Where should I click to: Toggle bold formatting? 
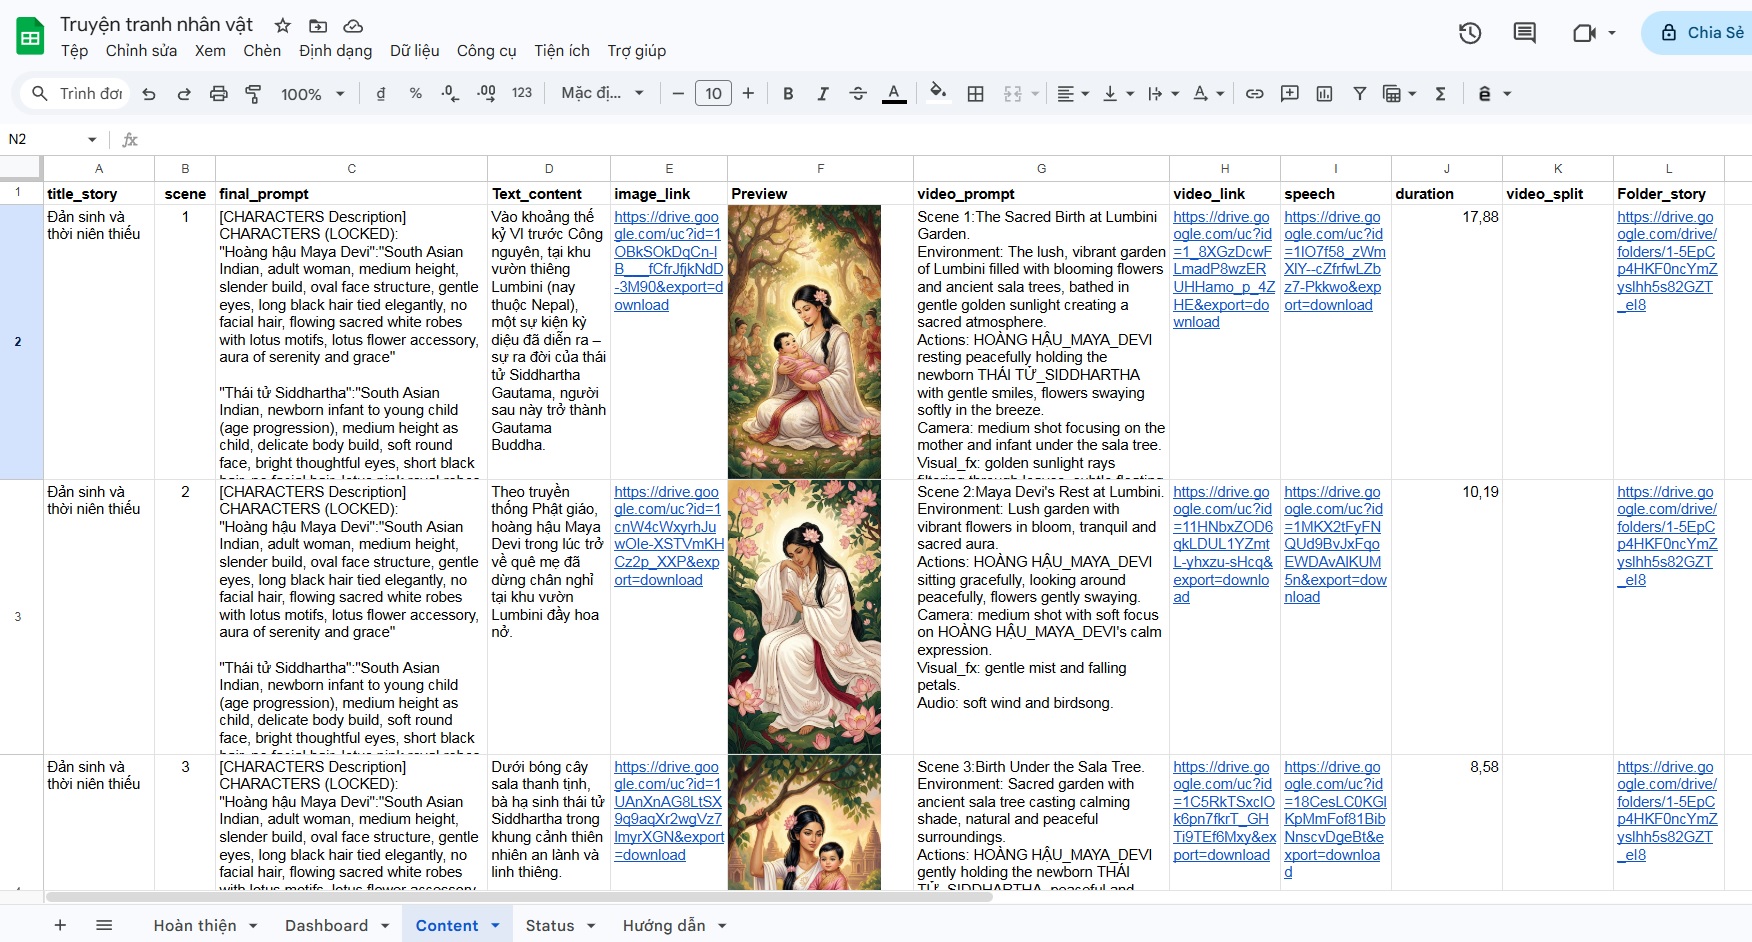coord(788,94)
